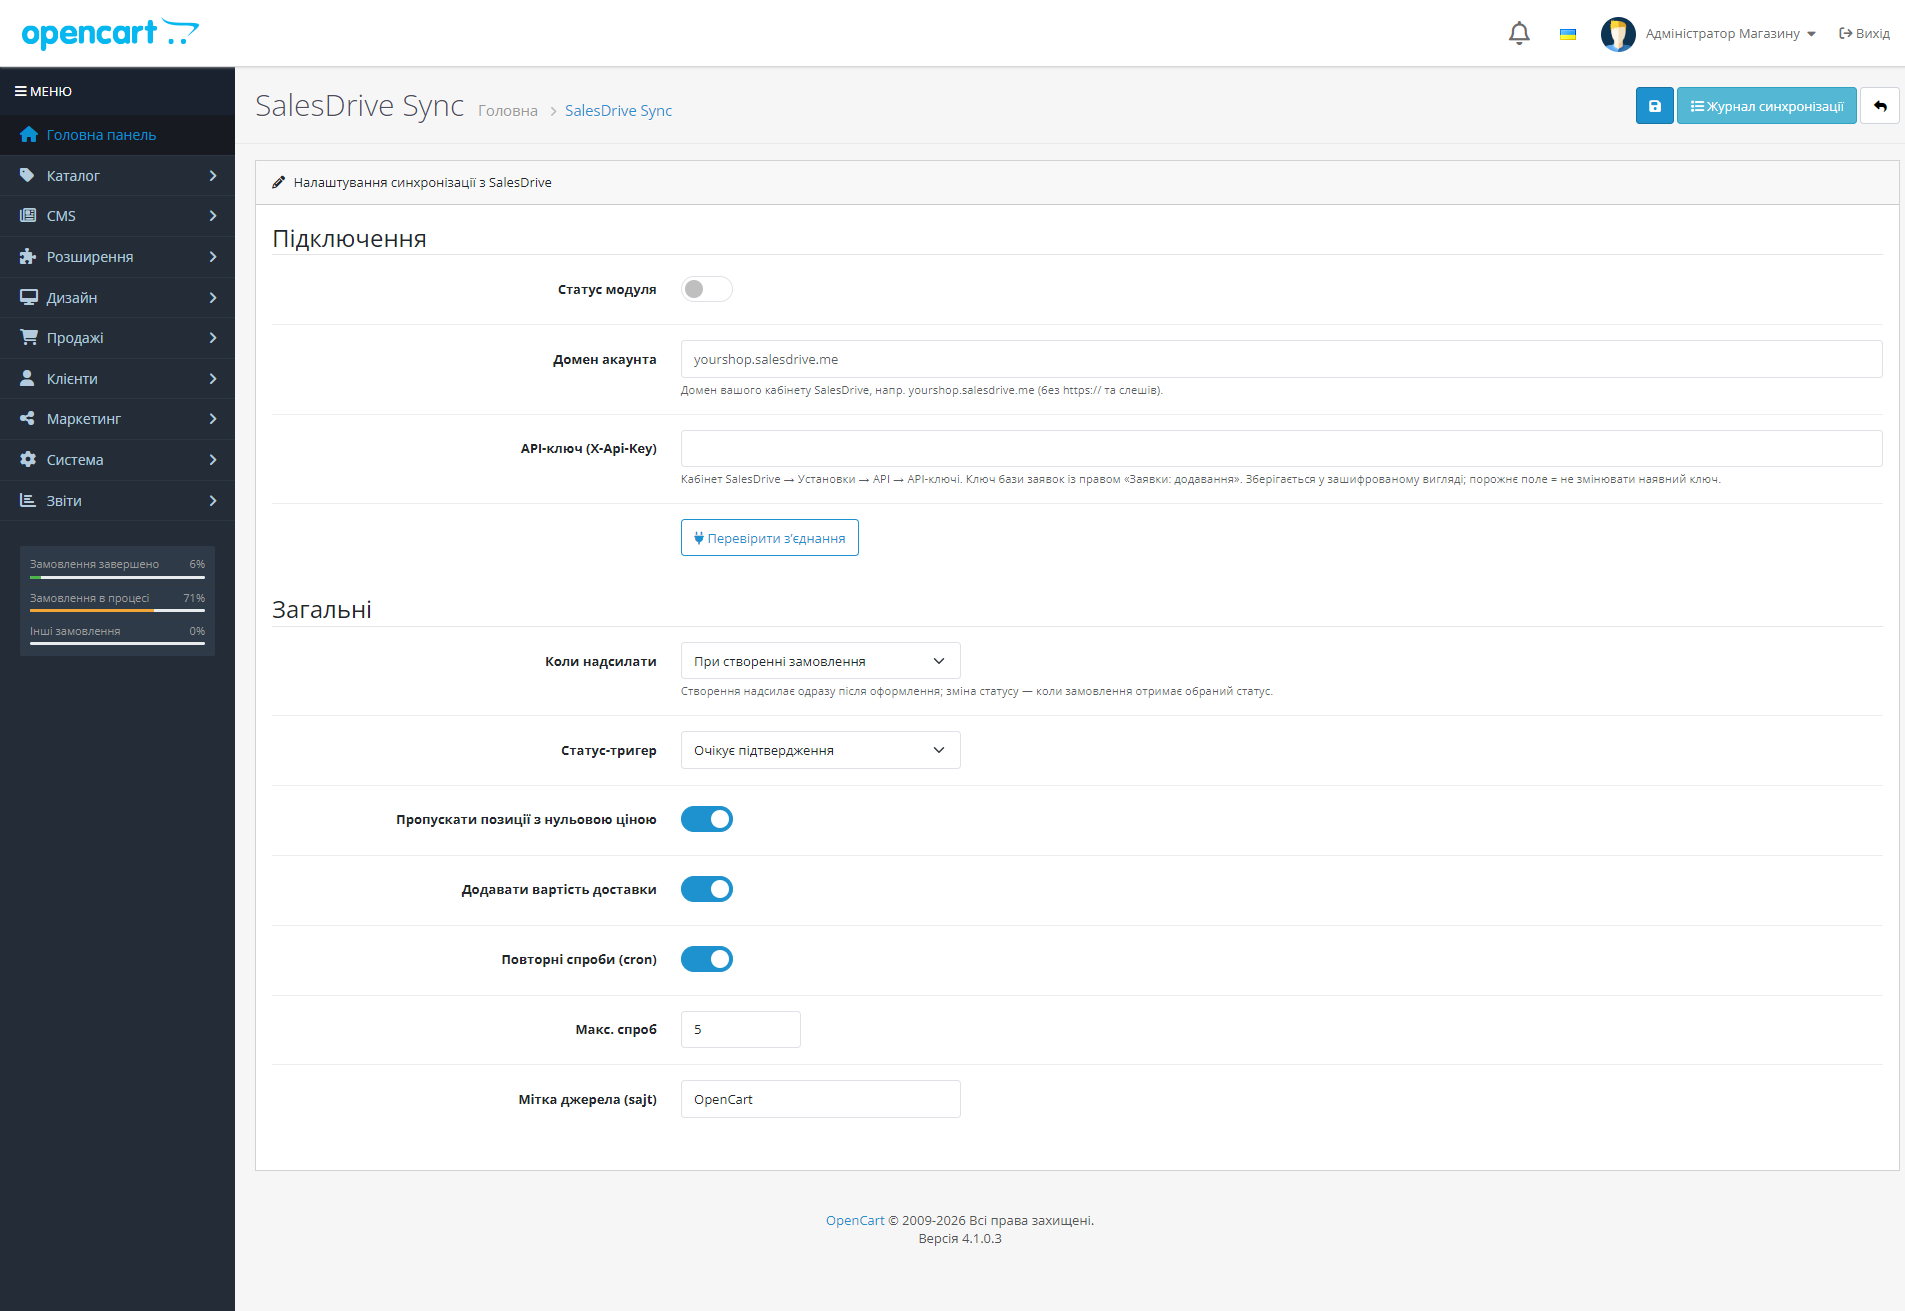The height and width of the screenshot is (1311, 1905).
Task: Click the Ukrainian flag language icon
Action: pyautogui.click(x=1568, y=34)
